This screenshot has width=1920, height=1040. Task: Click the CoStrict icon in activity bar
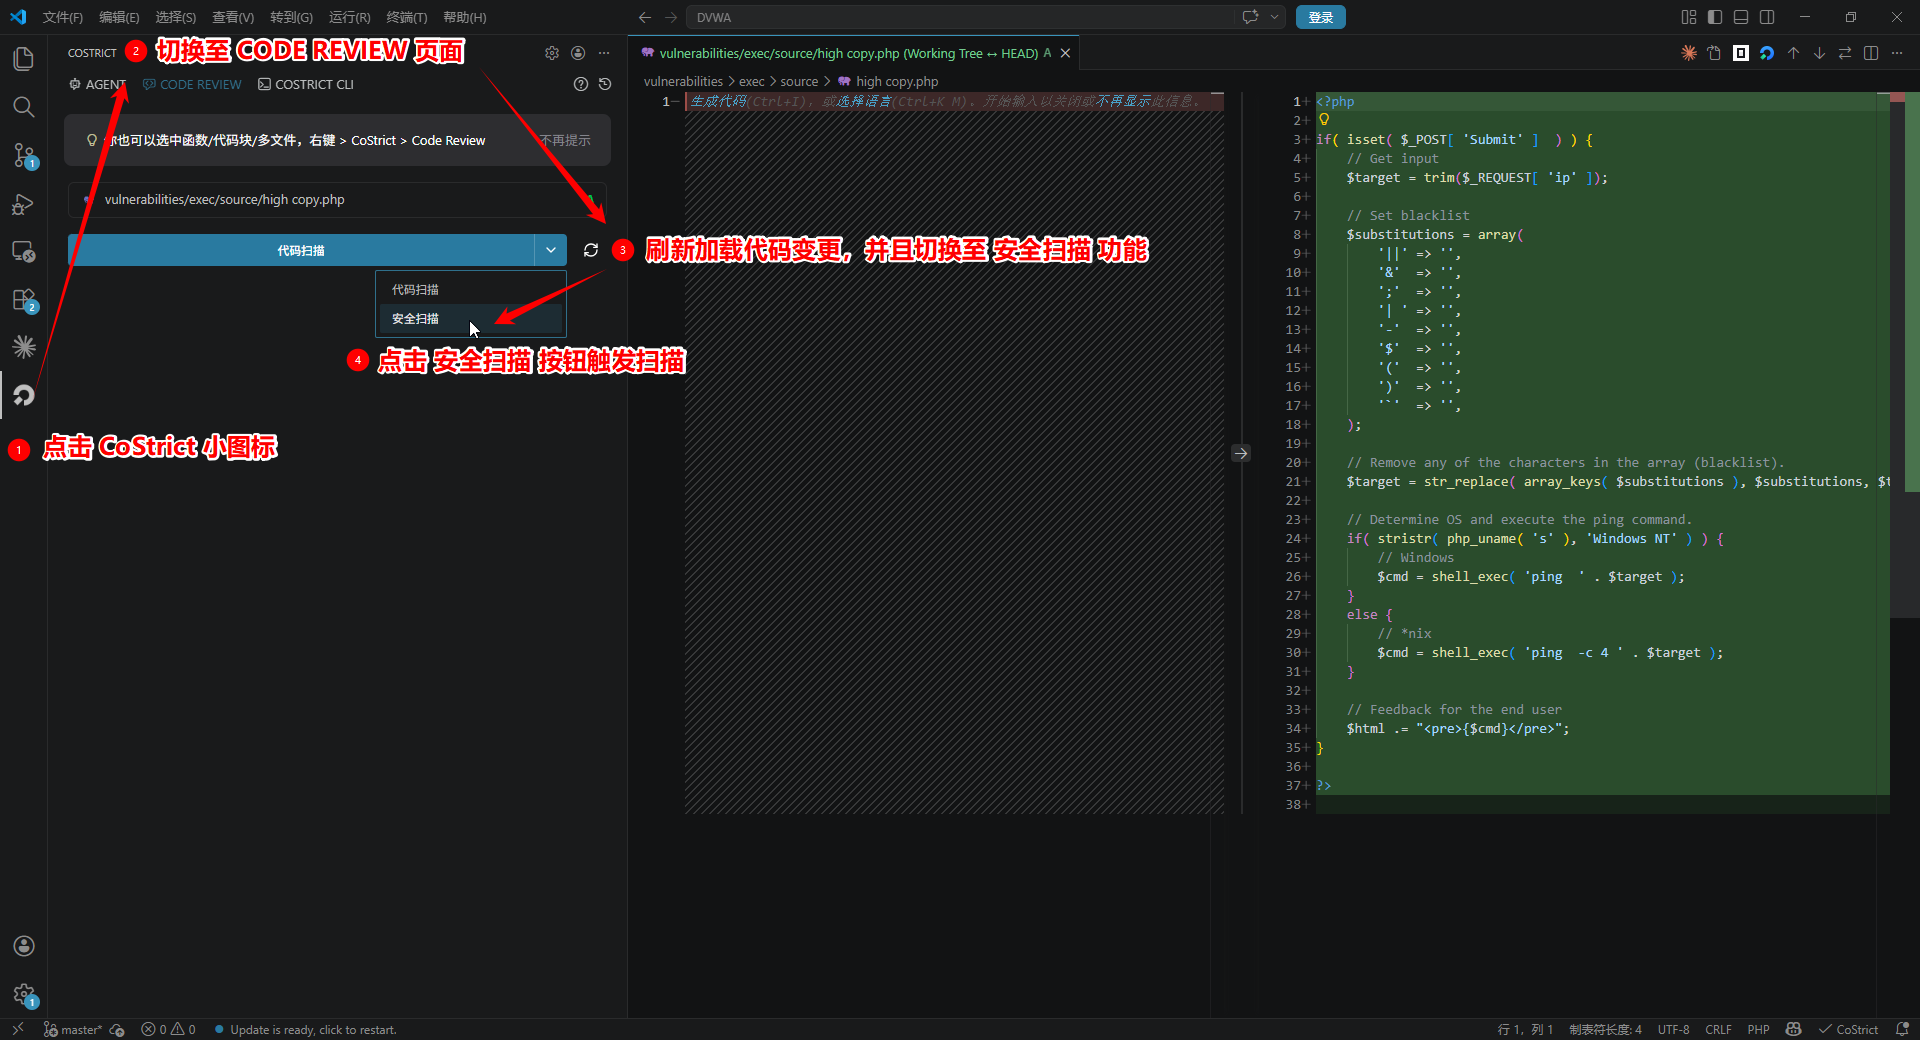click(x=24, y=396)
